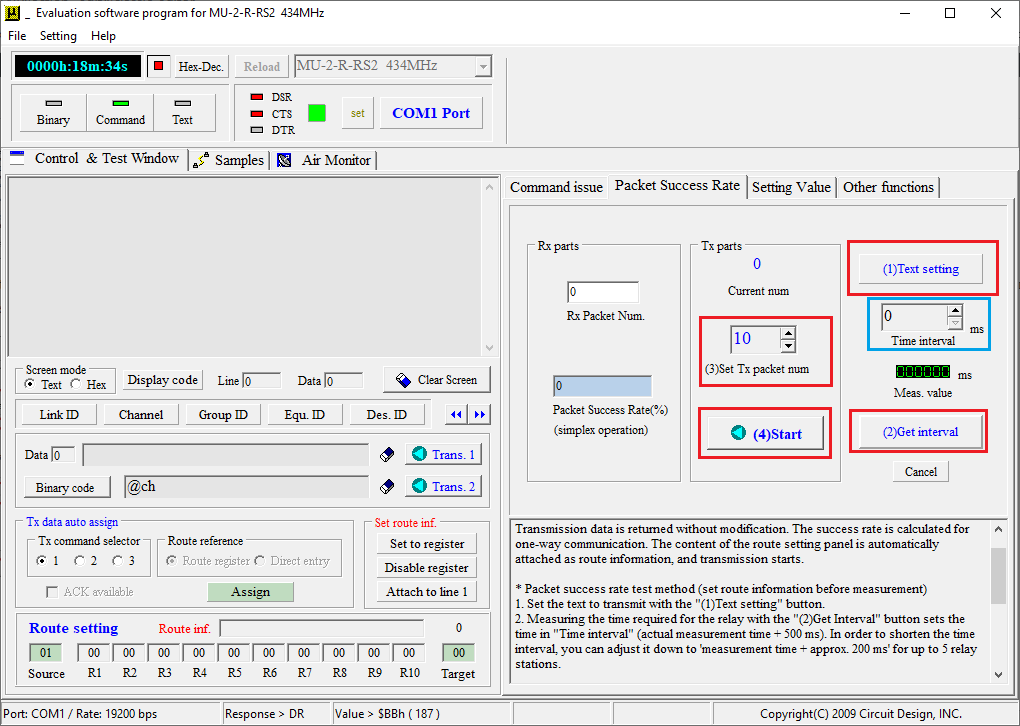Image resolution: width=1020 pixels, height=726 pixels.
Task: Click the DTR indicator light
Action: 257,130
